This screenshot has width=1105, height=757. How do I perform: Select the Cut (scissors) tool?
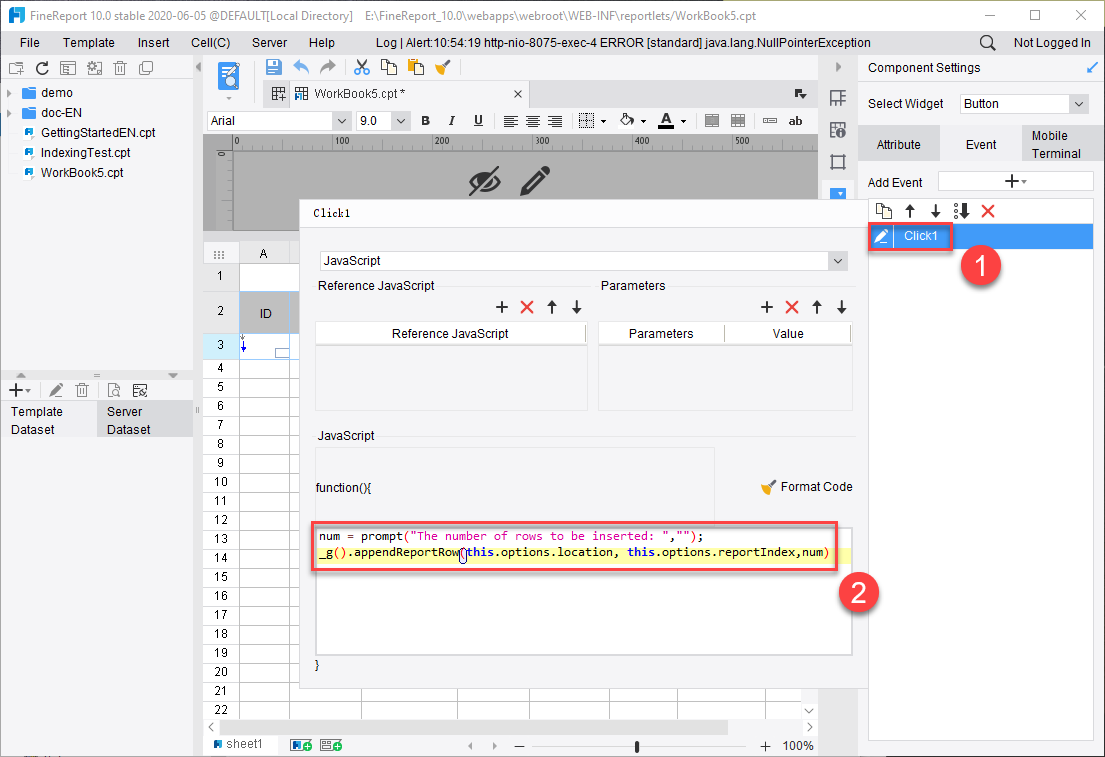pos(361,67)
